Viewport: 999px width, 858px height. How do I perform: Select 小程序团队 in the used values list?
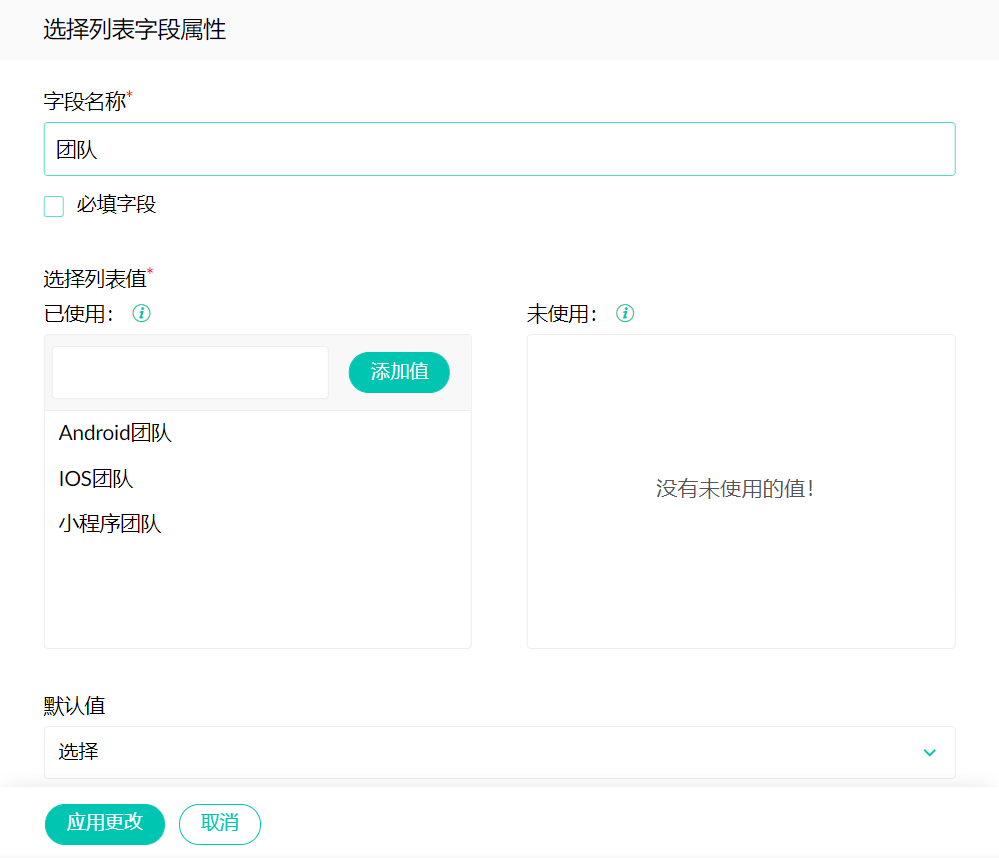pos(110,524)
